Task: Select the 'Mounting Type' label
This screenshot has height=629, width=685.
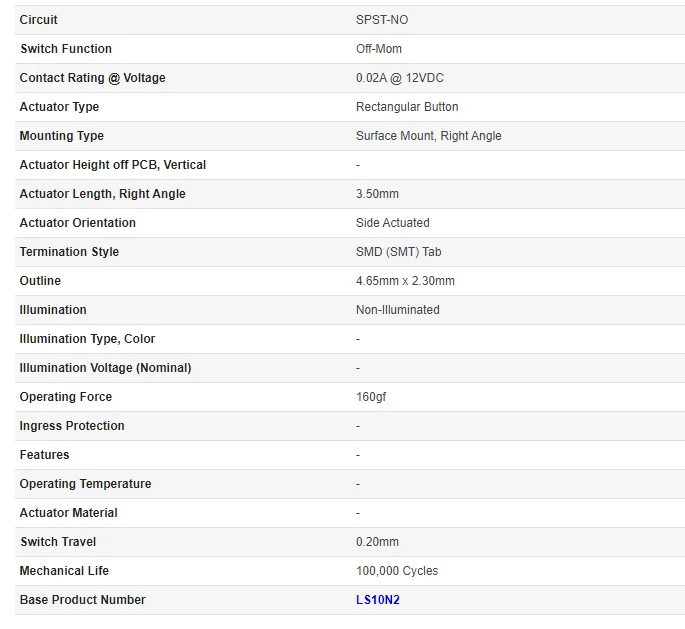Action: pyautogui.click(x=62, y=136)
